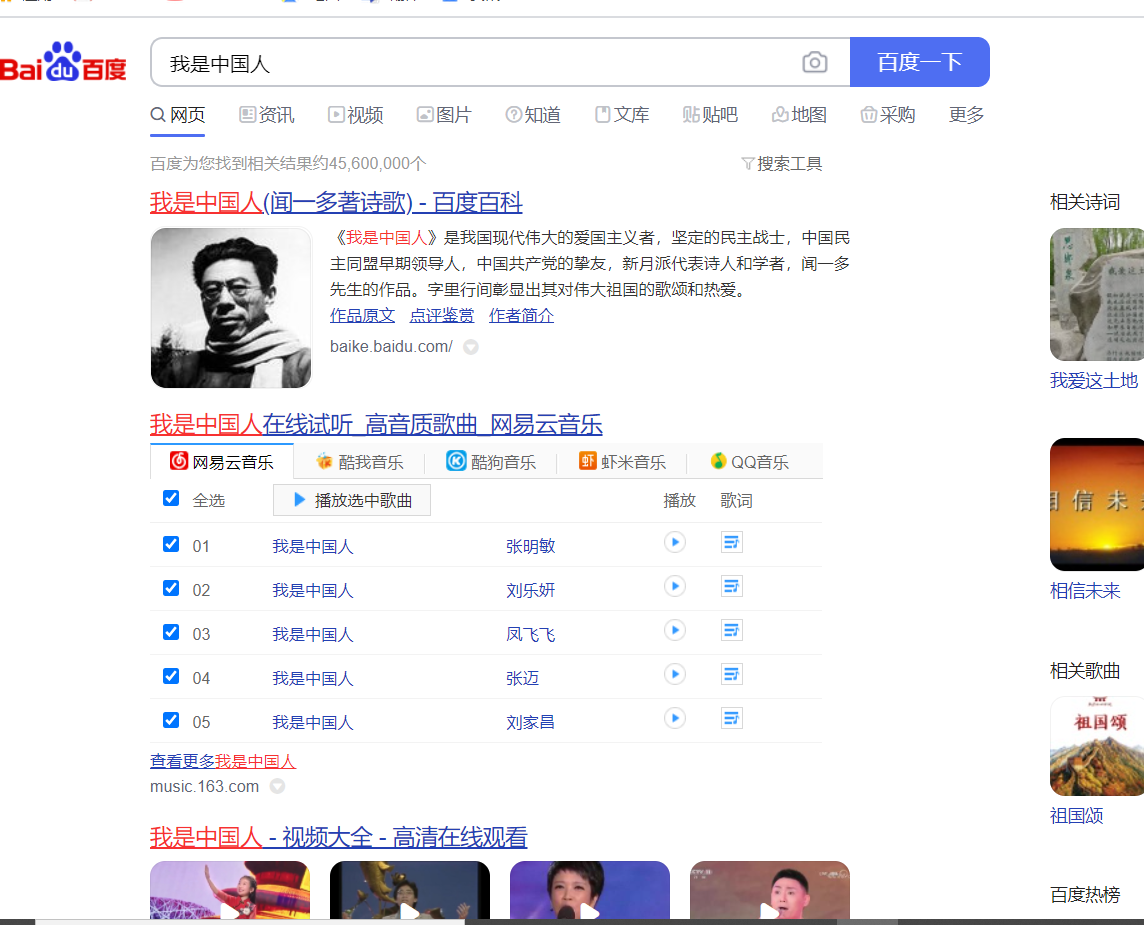Play song 04 by 张迈
Image resolution: width=1144 pixels, height=925 pixels.
point(675,674)
